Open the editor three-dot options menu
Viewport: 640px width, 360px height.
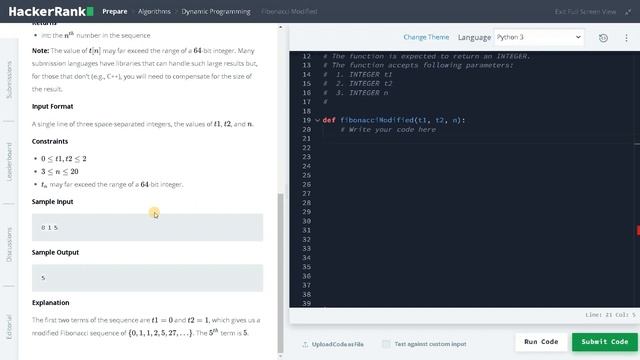click(x=627, y=38)
